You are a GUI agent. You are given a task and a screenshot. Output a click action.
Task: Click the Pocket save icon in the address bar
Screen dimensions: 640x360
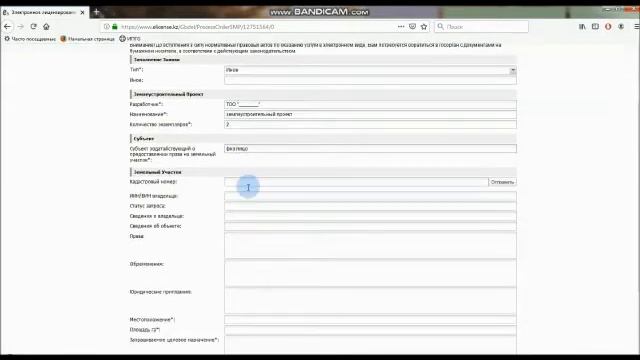413,27
